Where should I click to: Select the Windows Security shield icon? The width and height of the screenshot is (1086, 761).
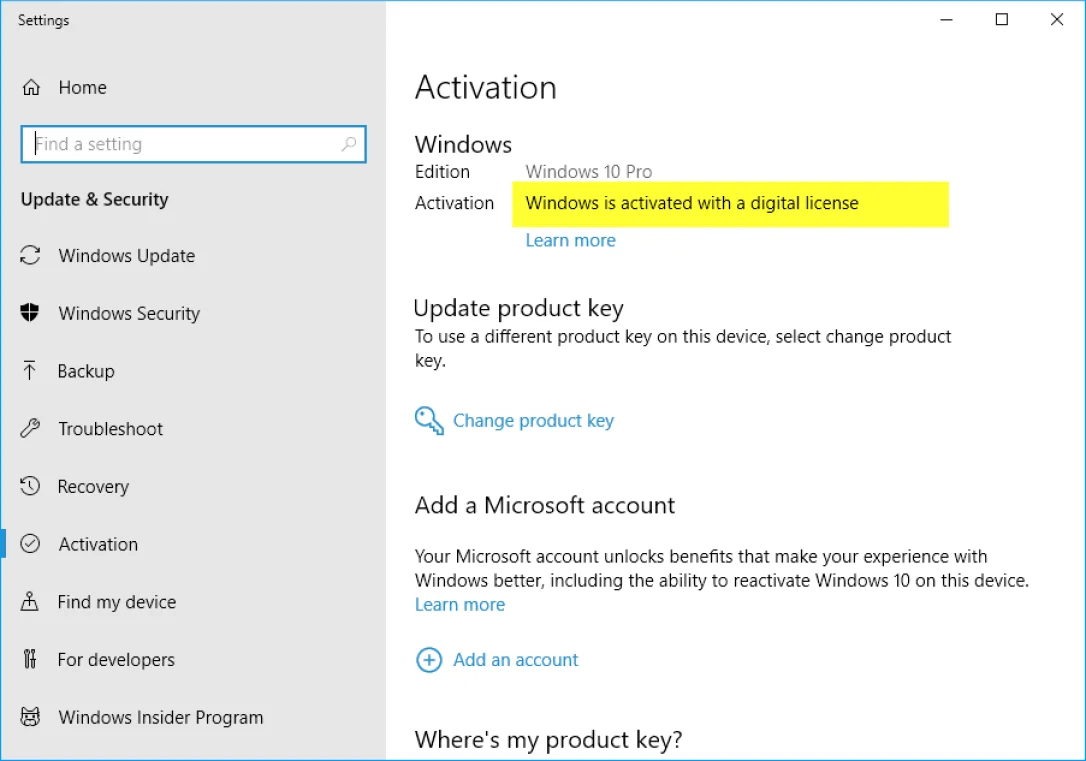31,313
